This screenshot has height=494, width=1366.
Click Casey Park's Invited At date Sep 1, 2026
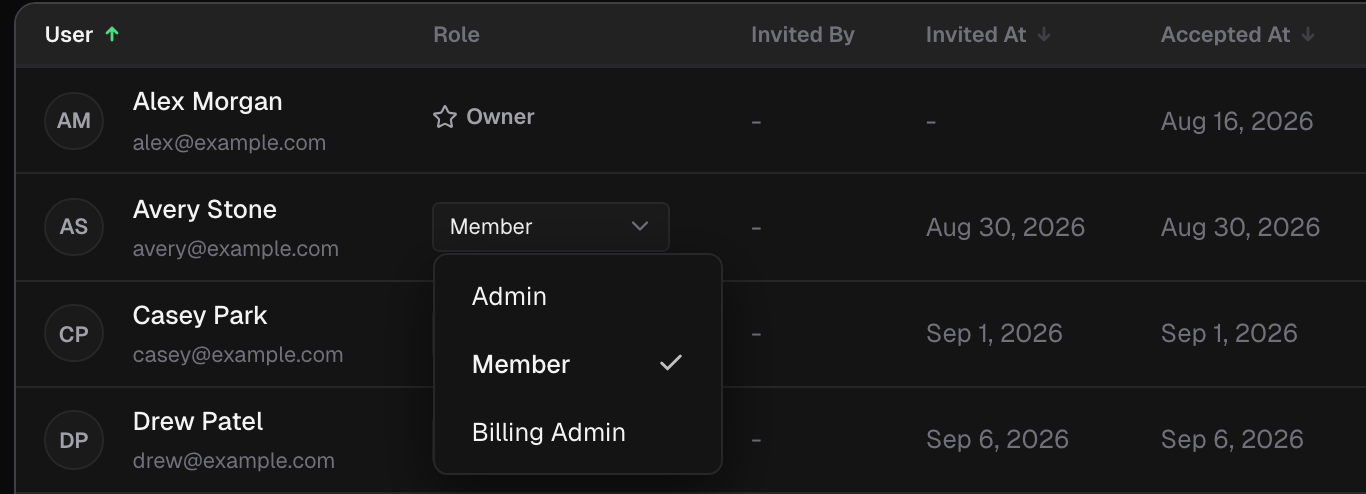[x=994, y=334]
